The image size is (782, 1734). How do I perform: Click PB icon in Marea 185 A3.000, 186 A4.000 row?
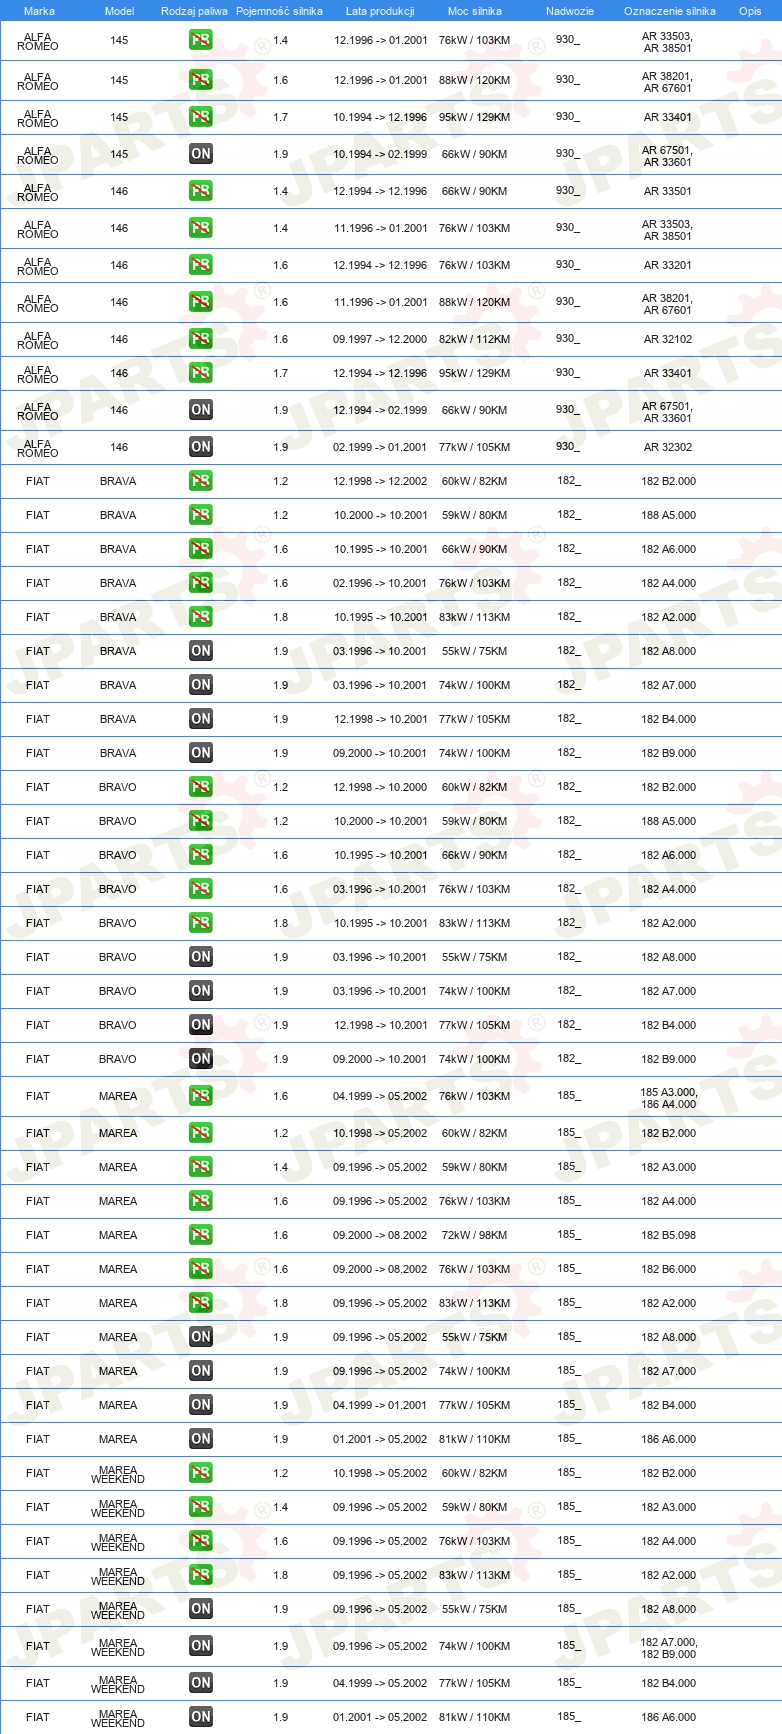click(201, 1096)
